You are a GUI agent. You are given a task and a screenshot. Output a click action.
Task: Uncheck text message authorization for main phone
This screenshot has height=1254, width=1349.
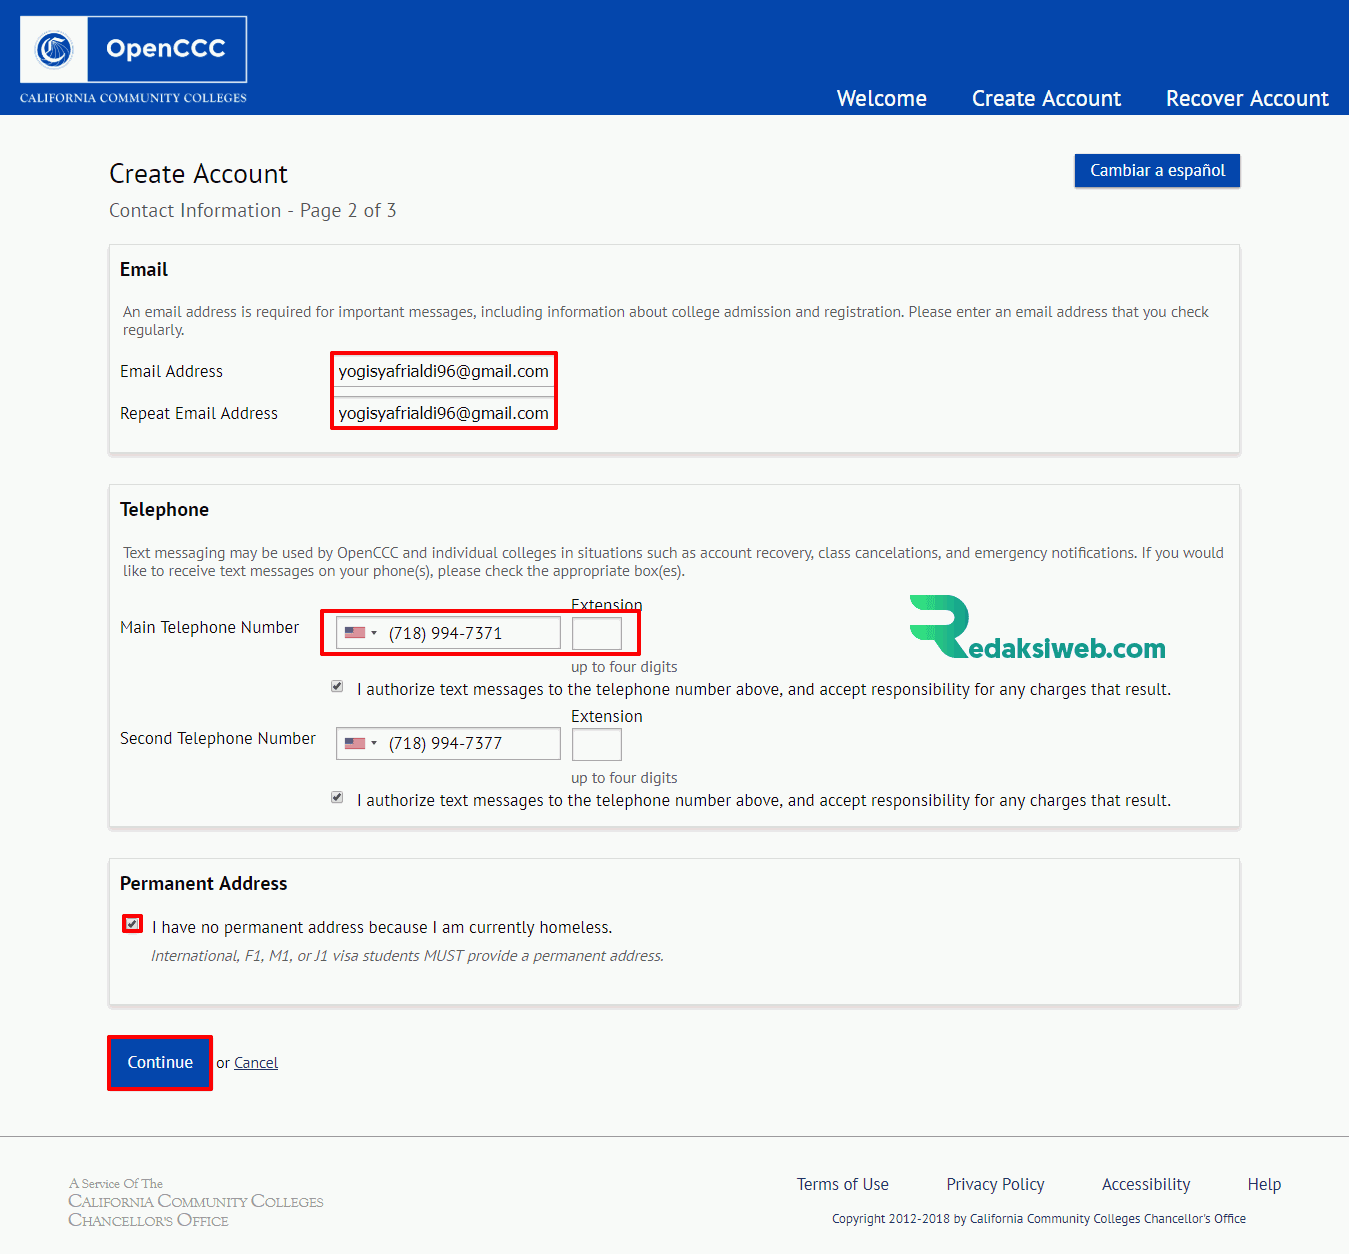(x=337, y=686)
